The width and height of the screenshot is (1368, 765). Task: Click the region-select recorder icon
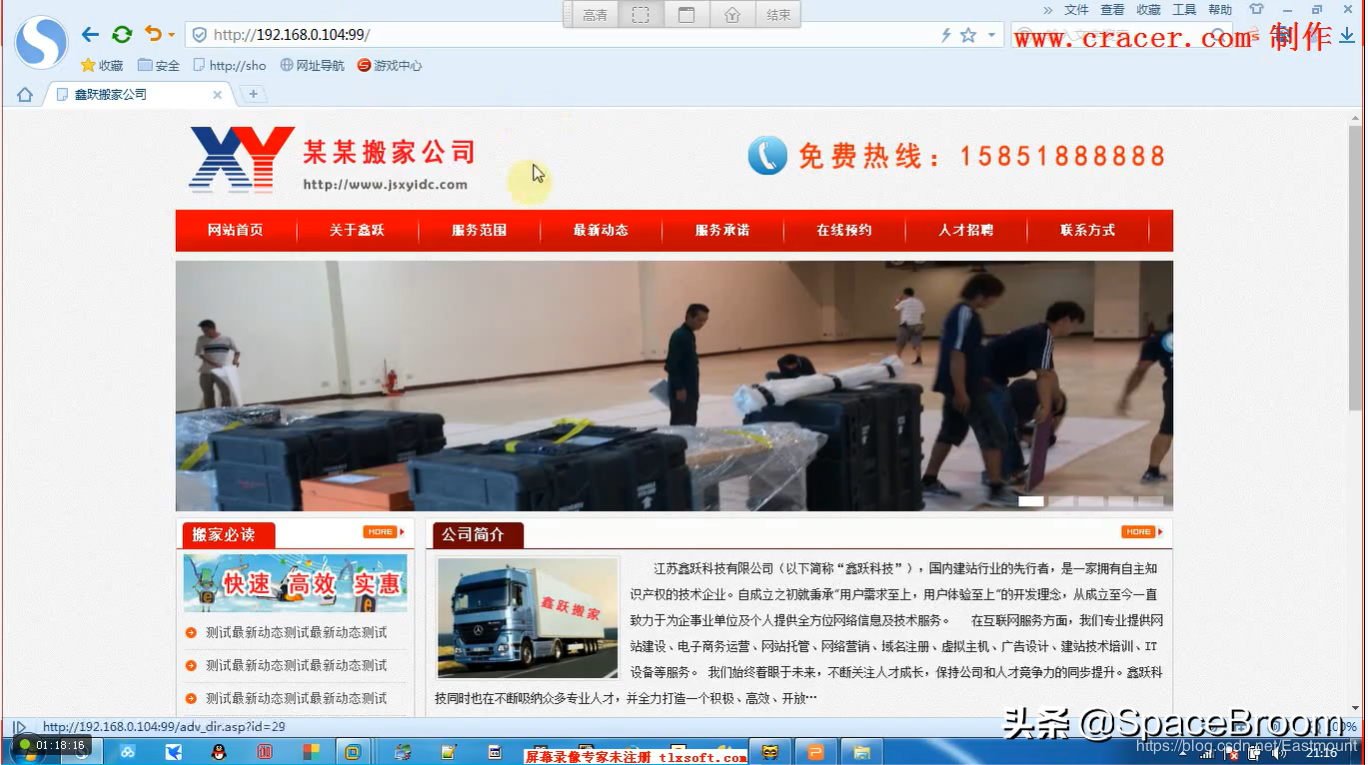[641, 15]
